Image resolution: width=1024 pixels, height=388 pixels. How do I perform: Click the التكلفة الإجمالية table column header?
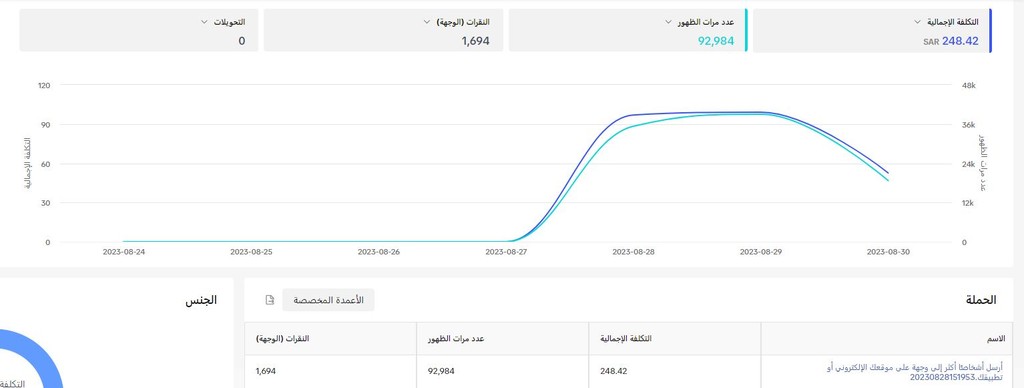[626, 339]
